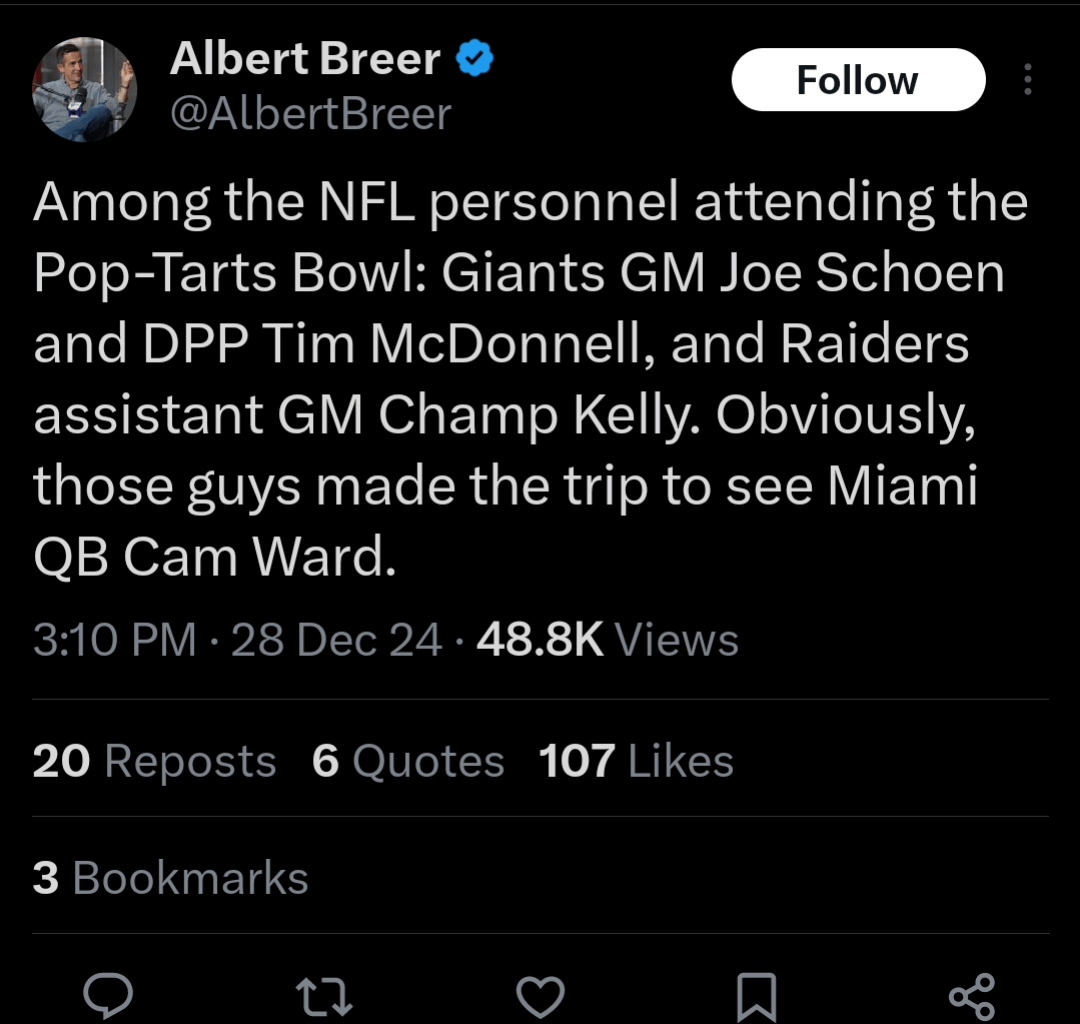Screen dimensions: 1080x1024
Task: Follow Albert Breer
Action: tap(857, 80)
